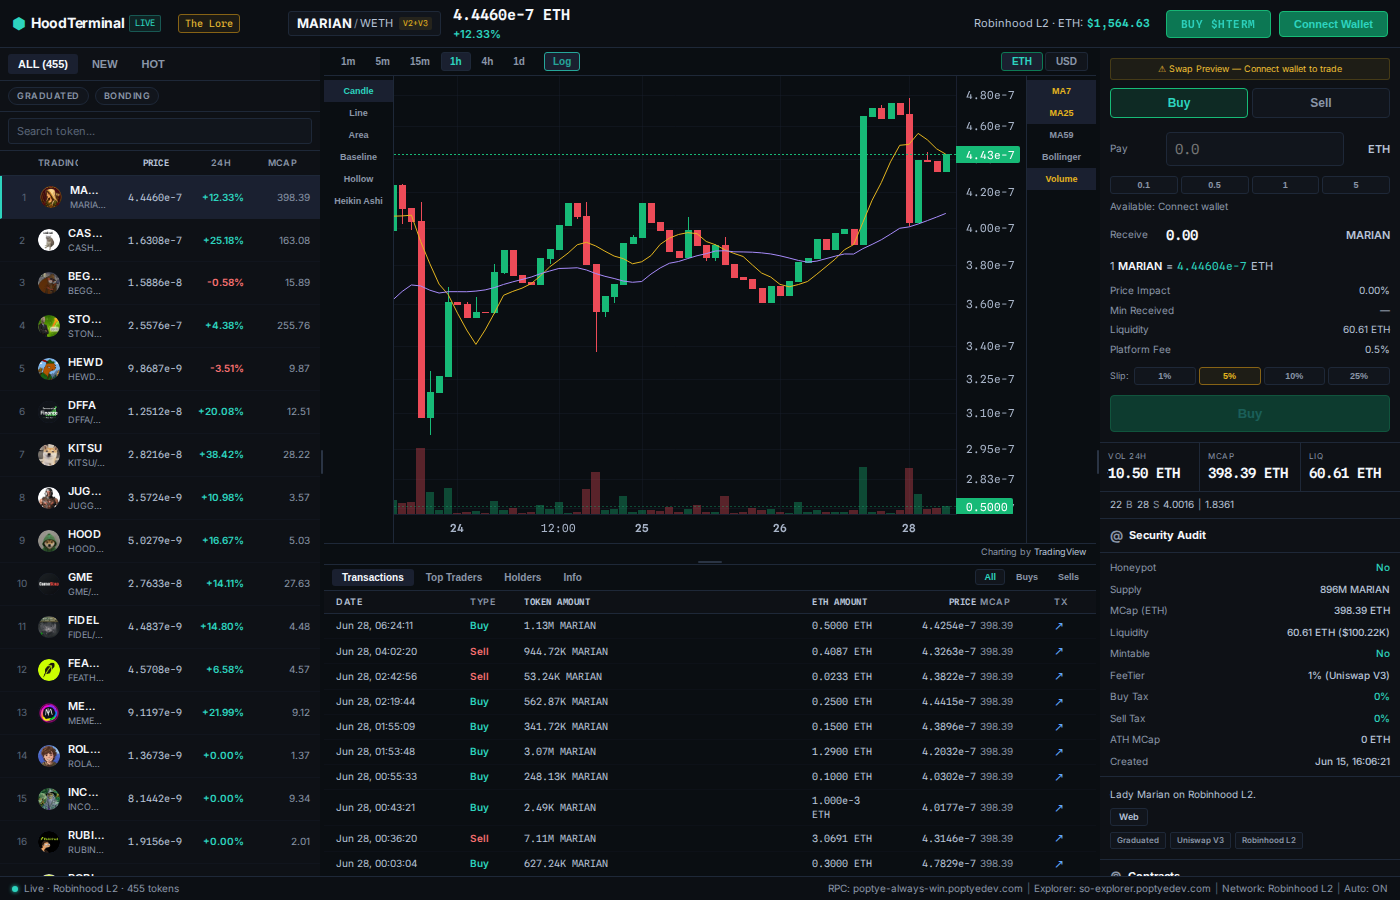
Task: Set slippage to 10%
Action: 1294,376
